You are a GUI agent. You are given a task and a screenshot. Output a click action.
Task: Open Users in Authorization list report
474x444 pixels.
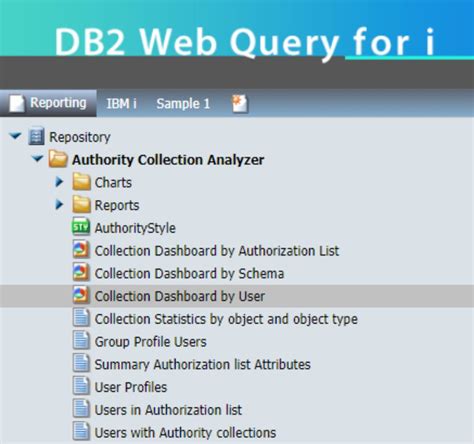click(x=168, y=410)
